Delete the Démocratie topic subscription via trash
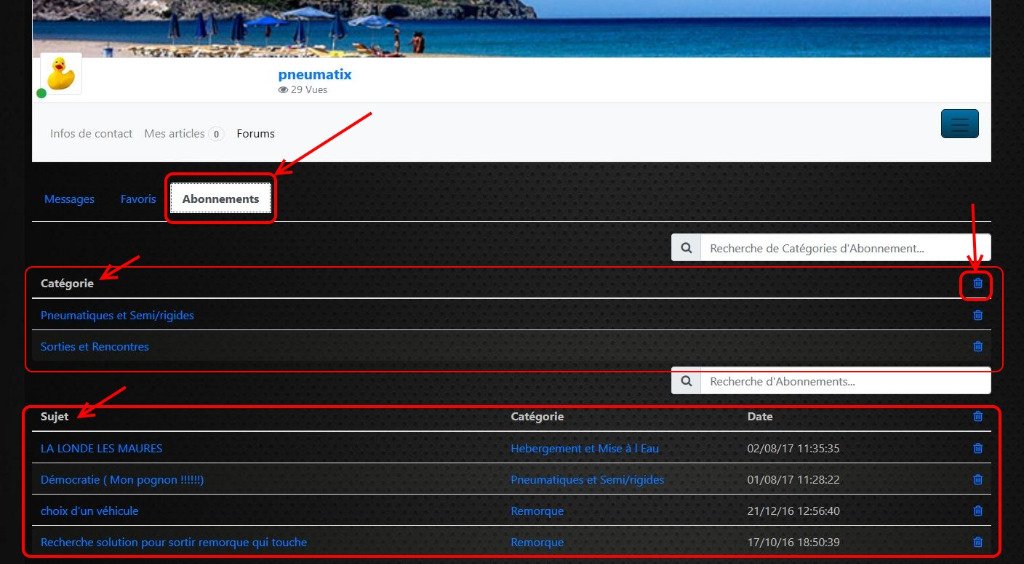 [978, 480]
